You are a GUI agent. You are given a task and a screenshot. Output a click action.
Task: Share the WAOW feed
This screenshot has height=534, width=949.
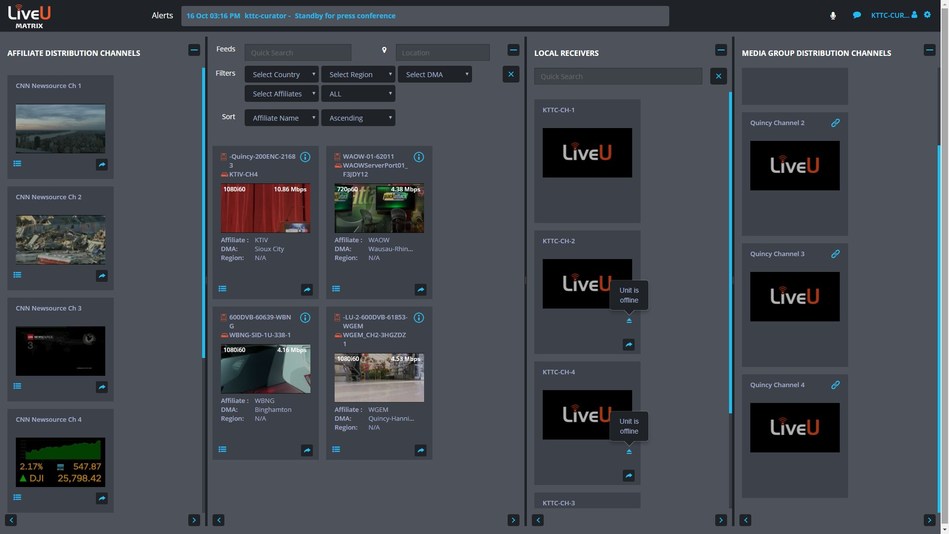click(421, 289)
